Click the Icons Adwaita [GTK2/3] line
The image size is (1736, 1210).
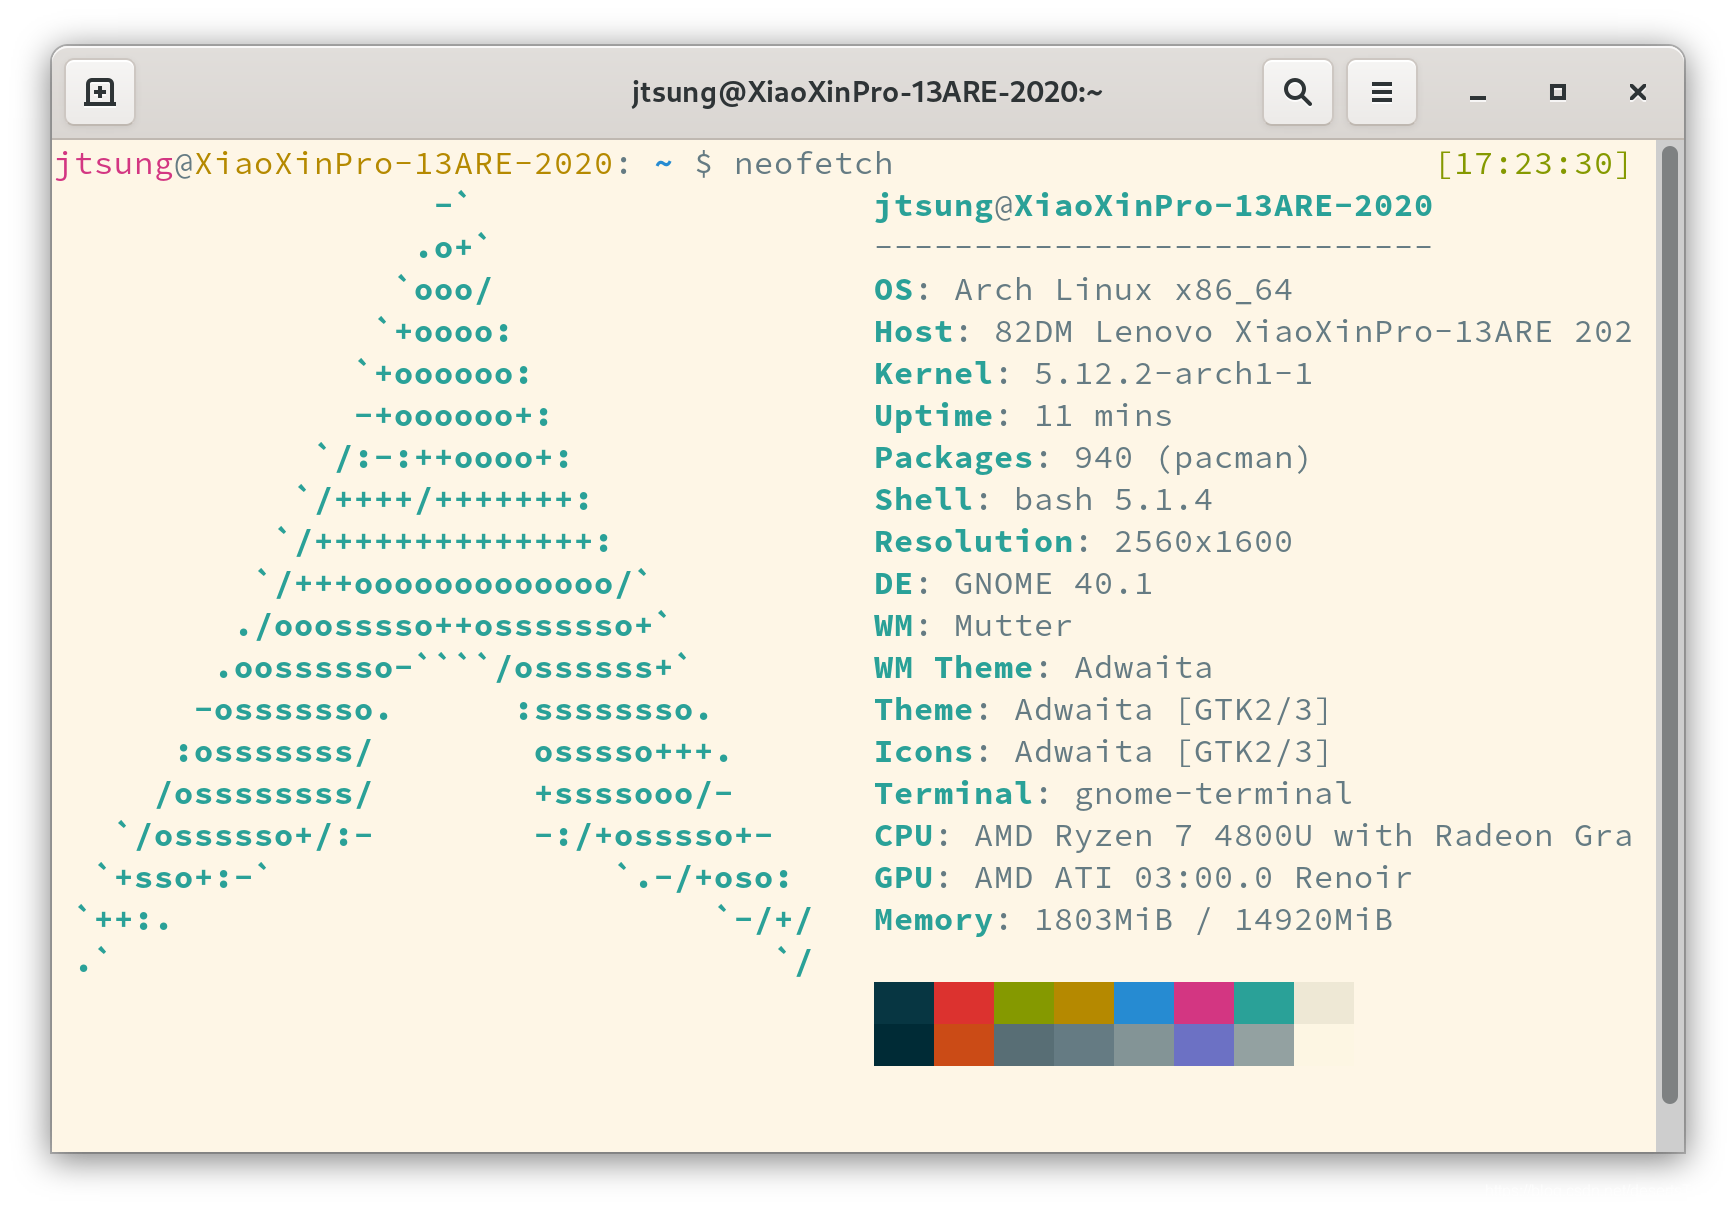(x=1102, y=752)
